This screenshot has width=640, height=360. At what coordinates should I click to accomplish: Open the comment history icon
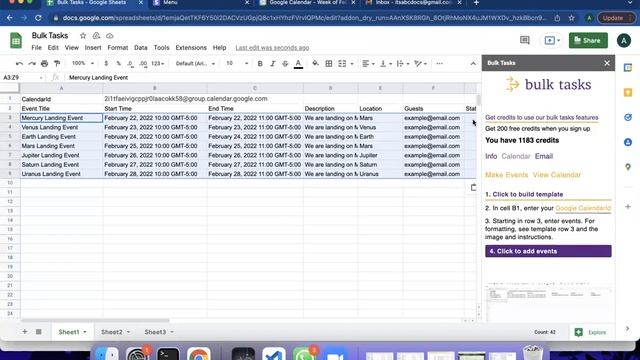pos(525,40)
